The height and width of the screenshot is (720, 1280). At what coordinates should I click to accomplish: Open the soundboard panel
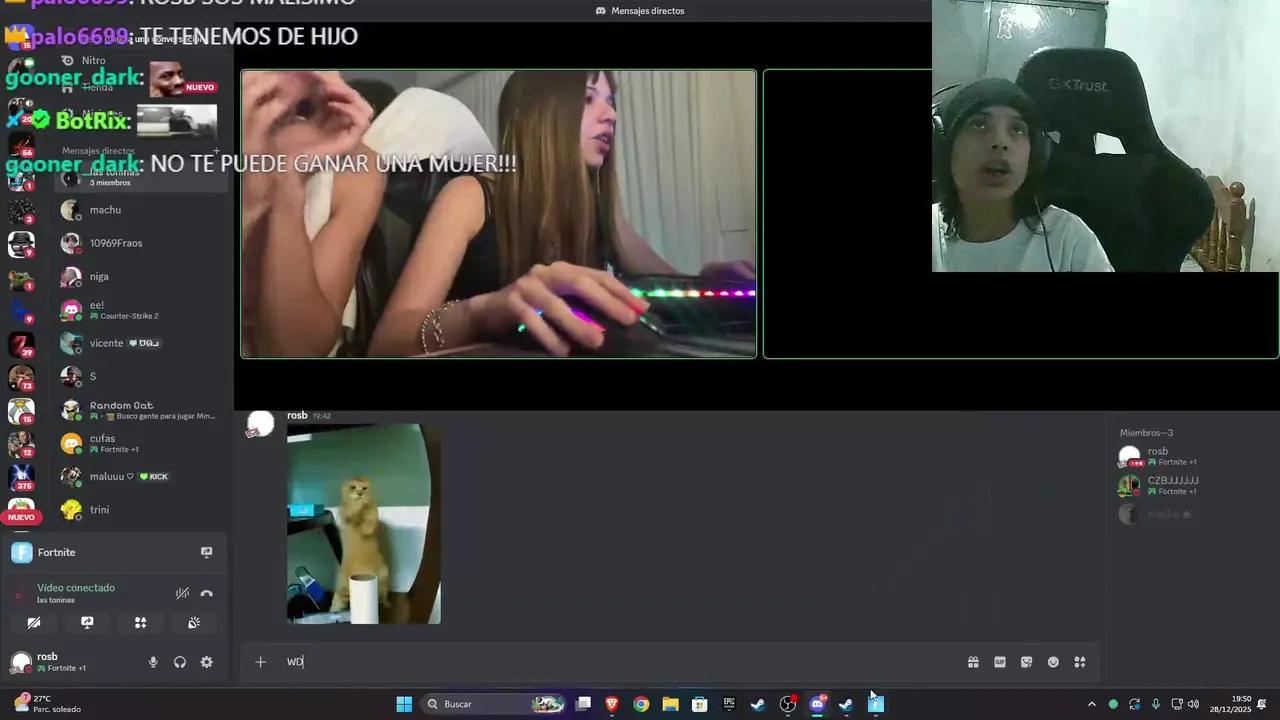point(194,622)
